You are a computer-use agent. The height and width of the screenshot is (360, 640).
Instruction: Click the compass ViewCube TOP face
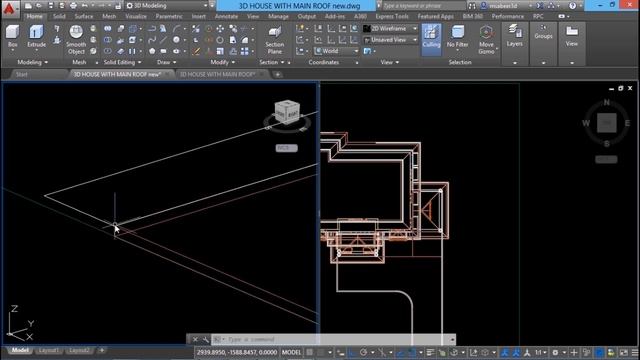607,123
